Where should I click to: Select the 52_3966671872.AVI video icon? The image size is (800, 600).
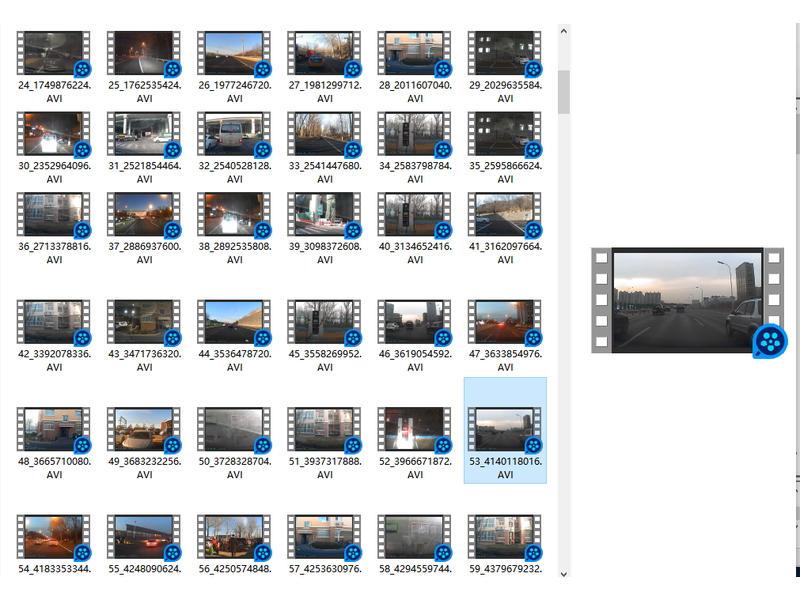415,430
